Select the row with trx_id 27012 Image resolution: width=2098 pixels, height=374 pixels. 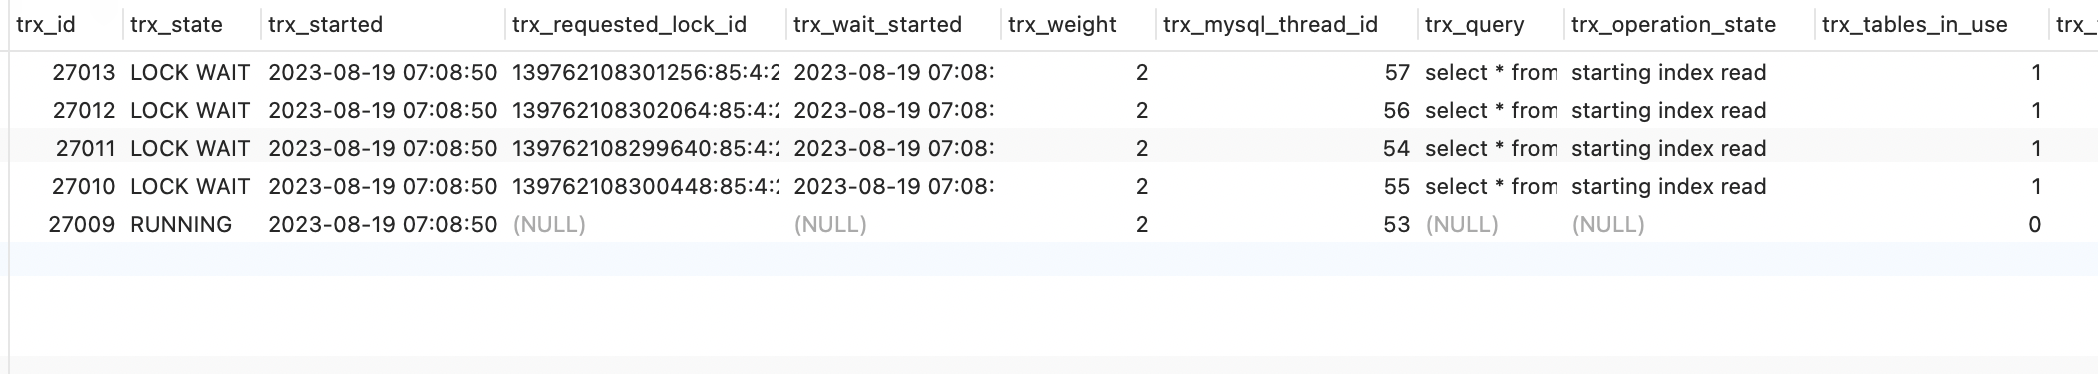pos(1049,110)
